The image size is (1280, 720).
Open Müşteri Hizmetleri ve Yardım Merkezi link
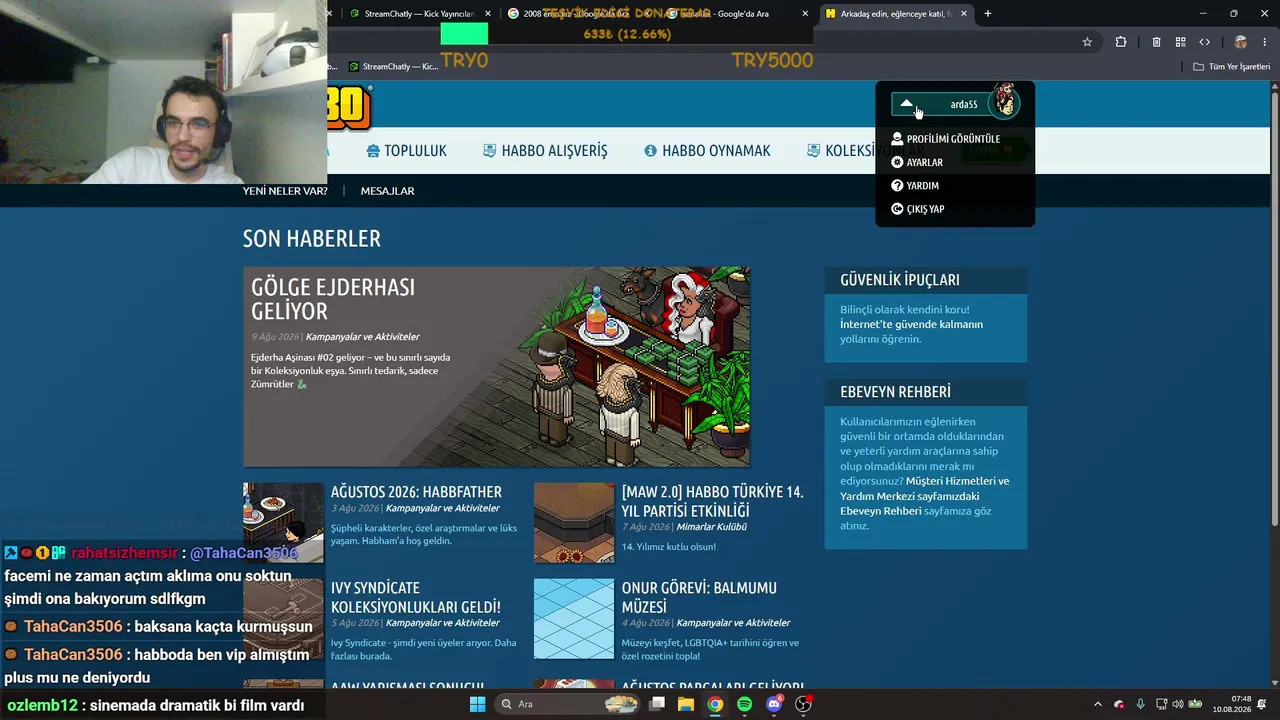tap(924, 488)
